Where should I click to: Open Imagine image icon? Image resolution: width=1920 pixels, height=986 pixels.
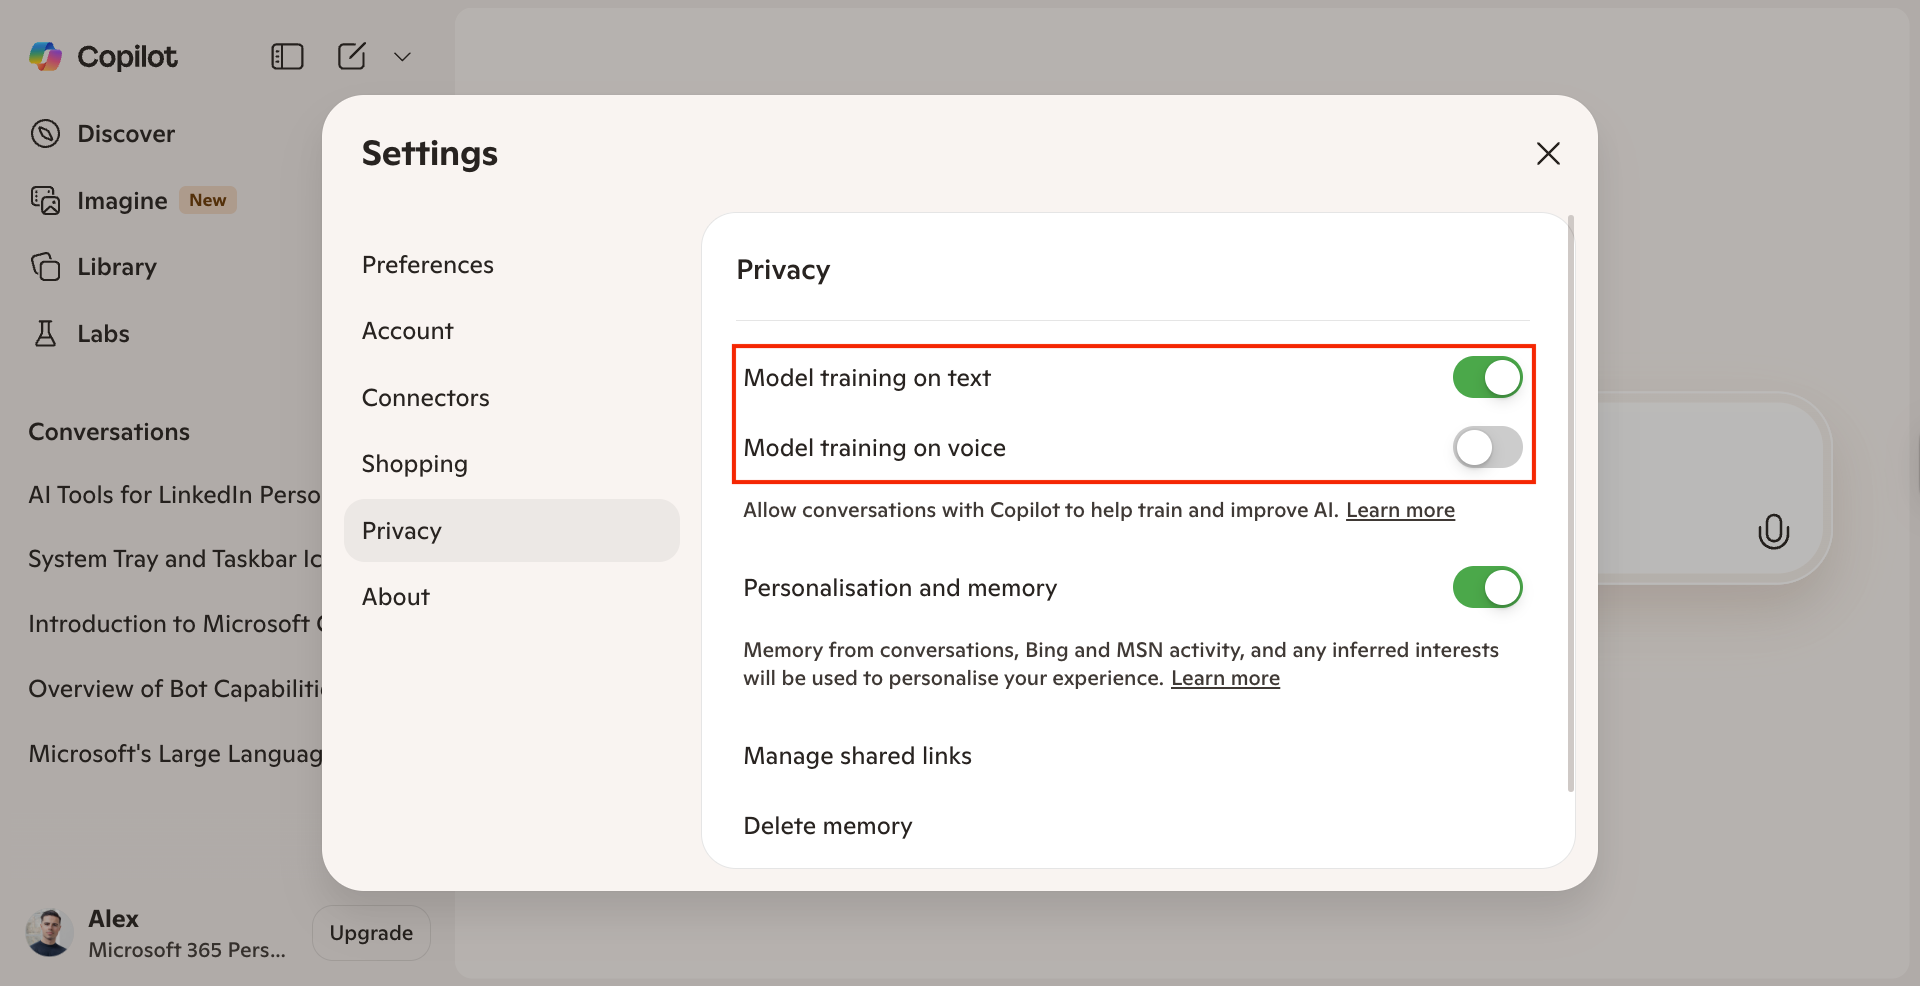tap(45, 200)
